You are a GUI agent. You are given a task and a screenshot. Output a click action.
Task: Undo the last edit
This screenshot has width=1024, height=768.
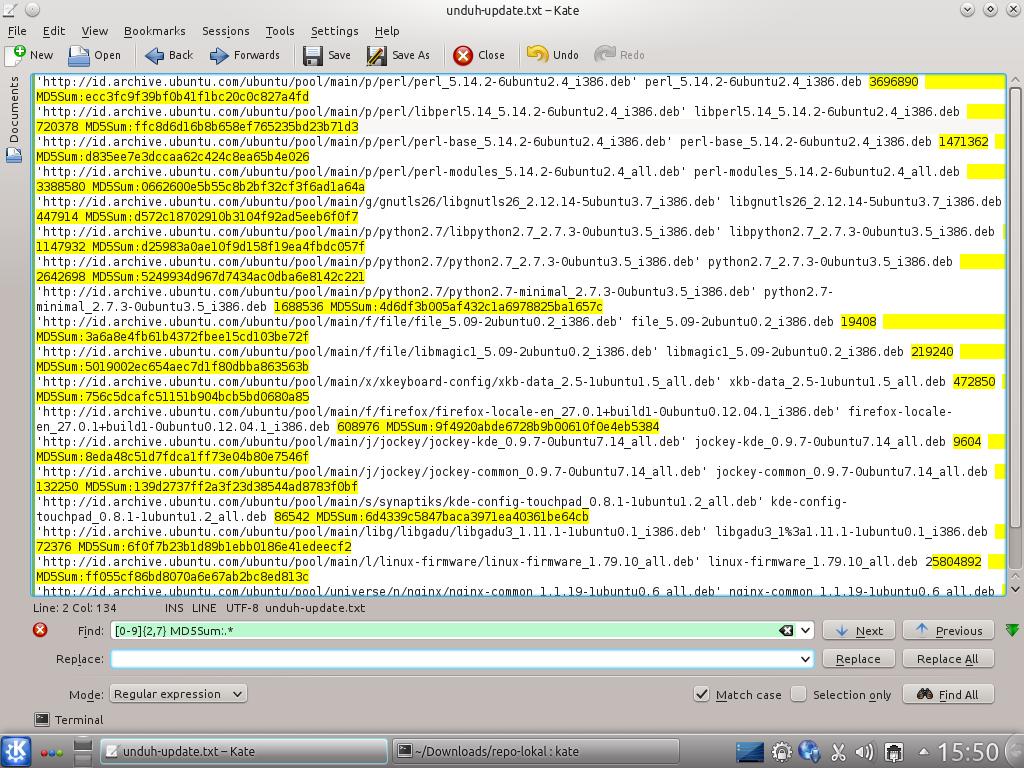click(552, 55)
